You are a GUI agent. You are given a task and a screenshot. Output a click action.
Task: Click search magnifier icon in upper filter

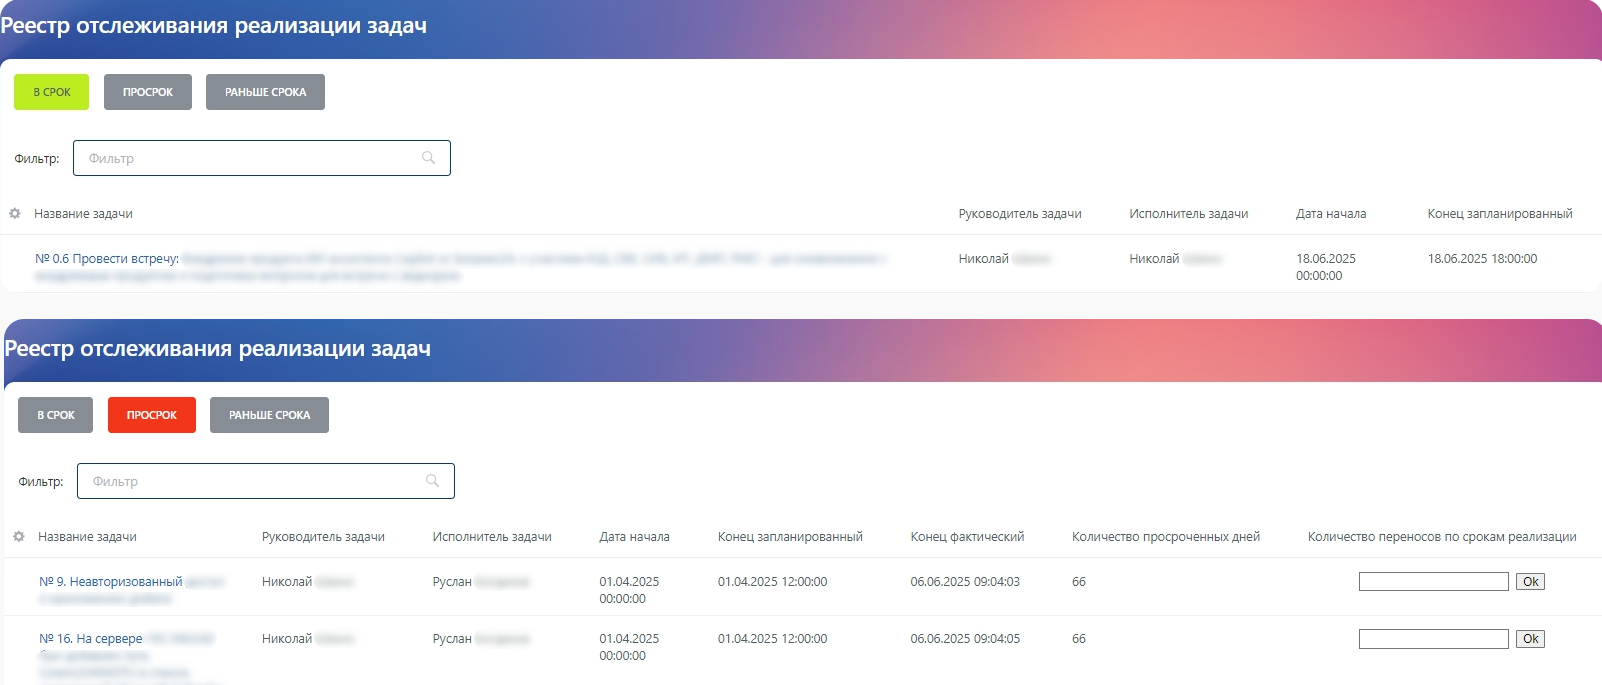(429, 158)
